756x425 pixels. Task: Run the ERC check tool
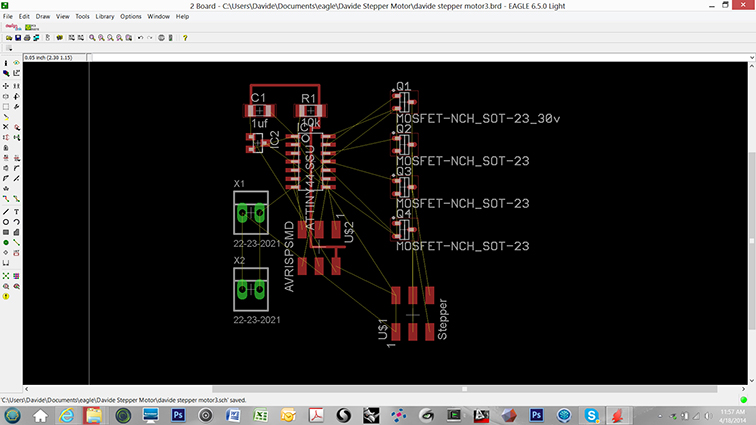(6, 287)
